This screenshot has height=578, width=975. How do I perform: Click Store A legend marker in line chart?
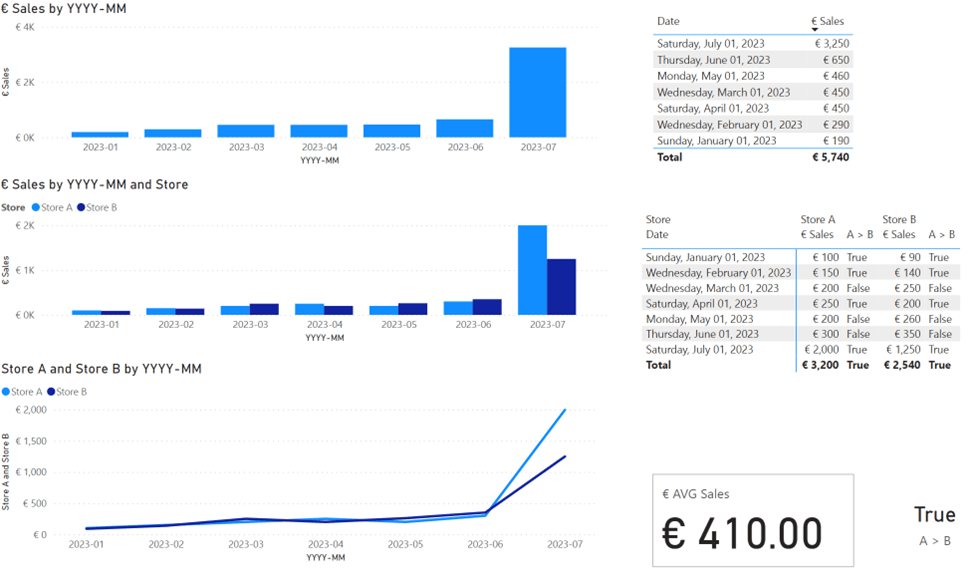point(8,392)
